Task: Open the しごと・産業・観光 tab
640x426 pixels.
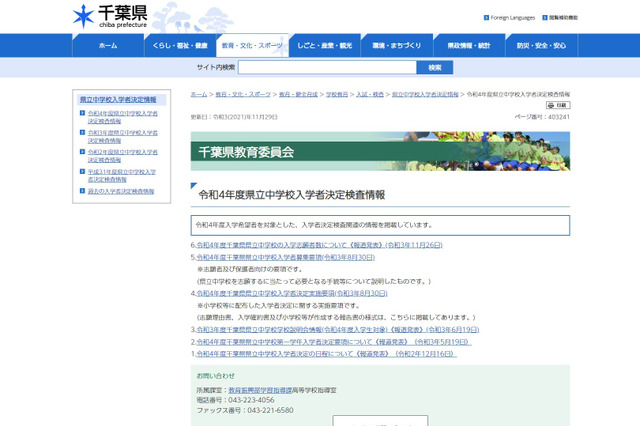Action: click(x=324, y=45)
